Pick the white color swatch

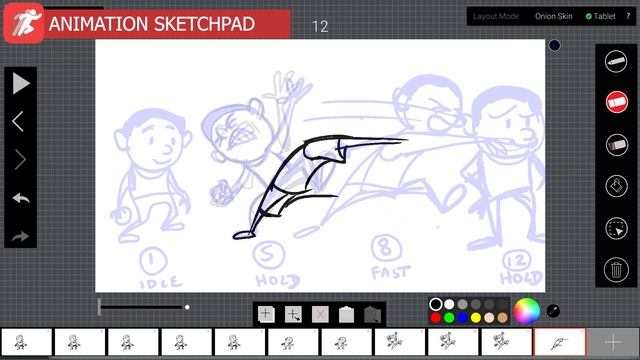pyautogui.click(x=449, y=304)
